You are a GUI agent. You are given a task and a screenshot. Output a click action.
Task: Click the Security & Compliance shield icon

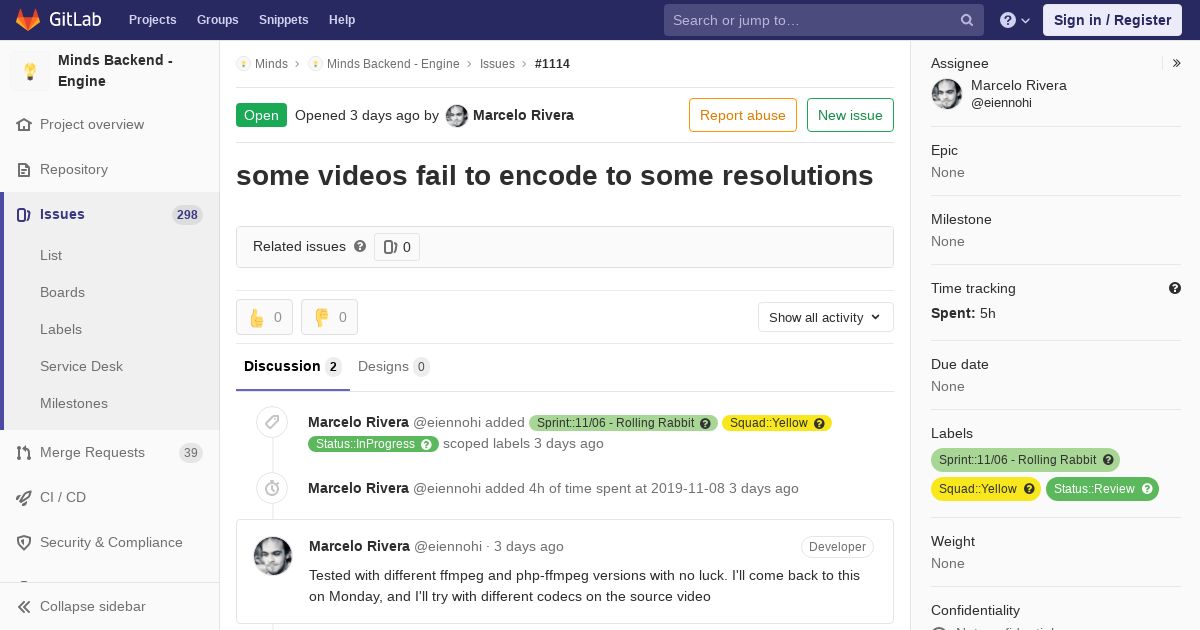[x=24, y=543]
